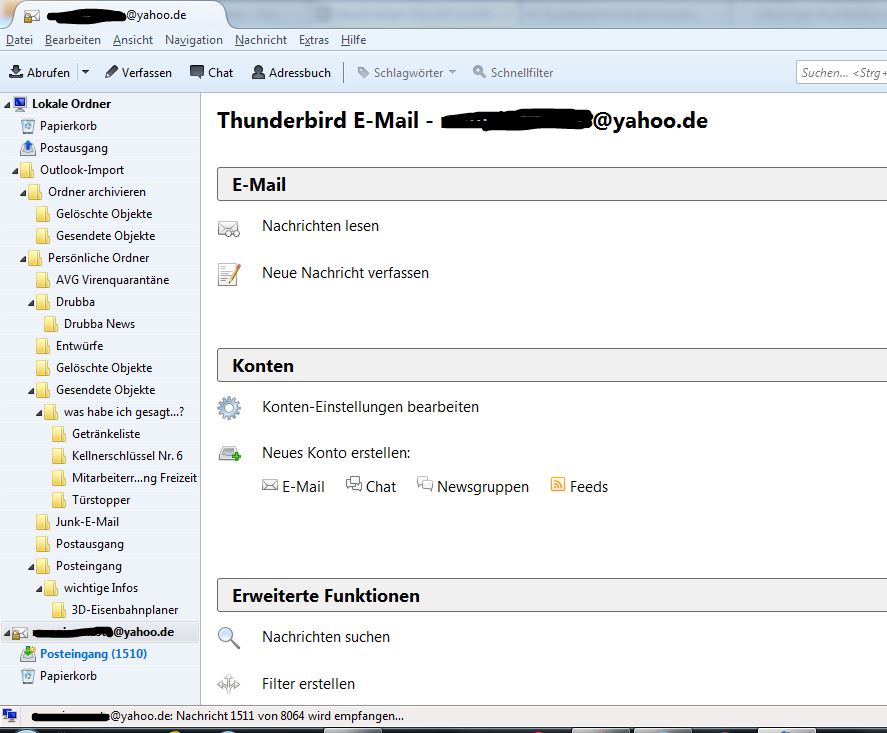
Task: Click the Nachrichten lesen envelope icon
Action: pos(229,228)
